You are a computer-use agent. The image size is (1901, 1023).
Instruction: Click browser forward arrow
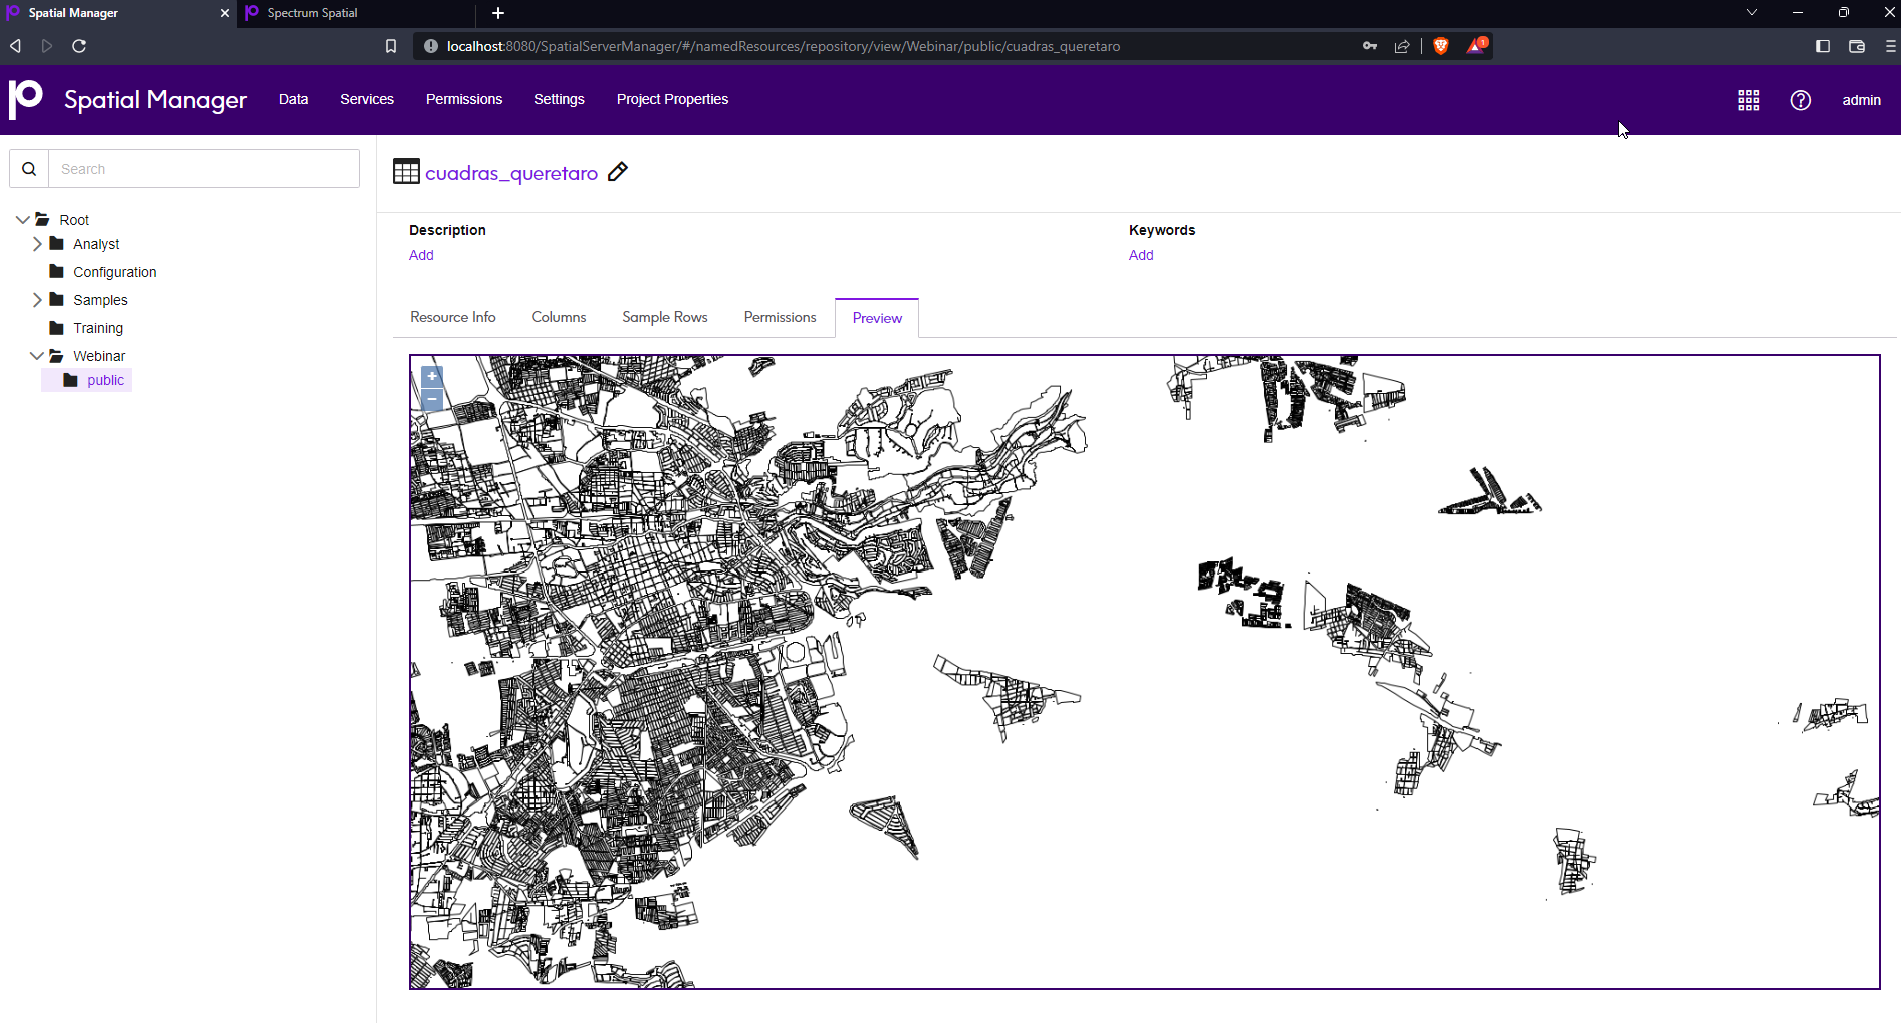[47, 46]
